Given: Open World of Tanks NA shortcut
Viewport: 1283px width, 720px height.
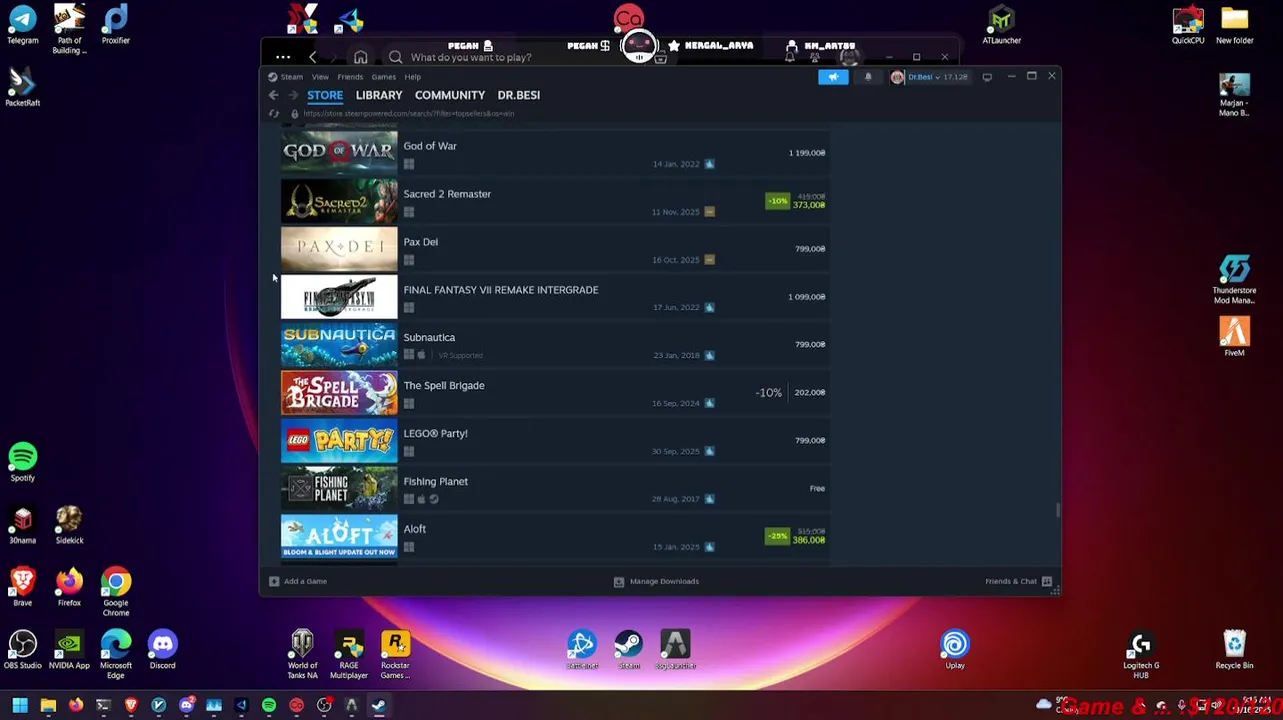Looking at the screenshot, I should tap(302, 654).
